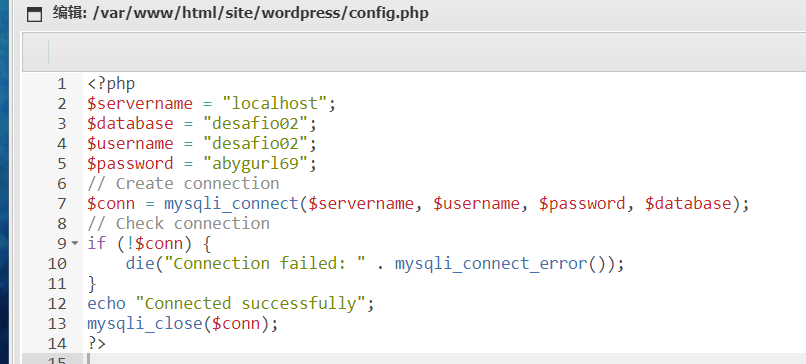Click the window icon beside the file title
The height and width of the screenshot is (364, 806).
coord(34,14)
